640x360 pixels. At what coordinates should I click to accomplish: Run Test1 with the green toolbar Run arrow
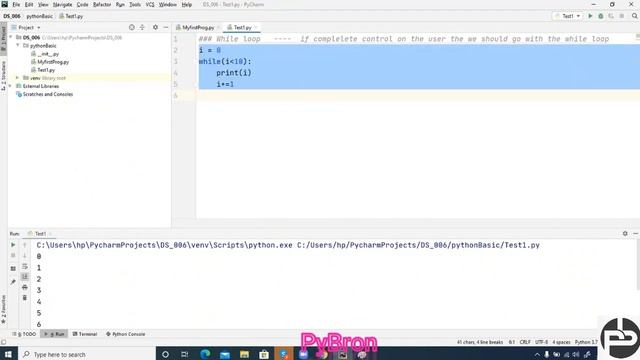590,16
